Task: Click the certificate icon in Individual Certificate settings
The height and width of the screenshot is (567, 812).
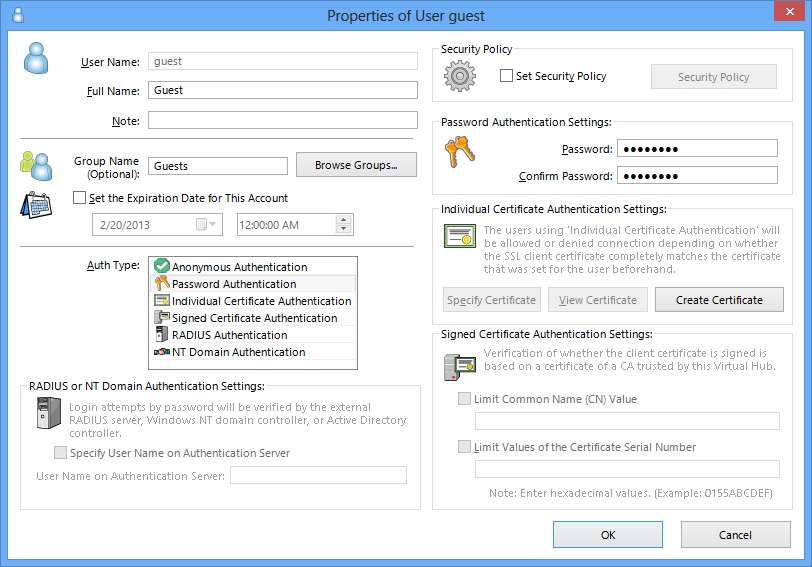Action: pos(460,237)
